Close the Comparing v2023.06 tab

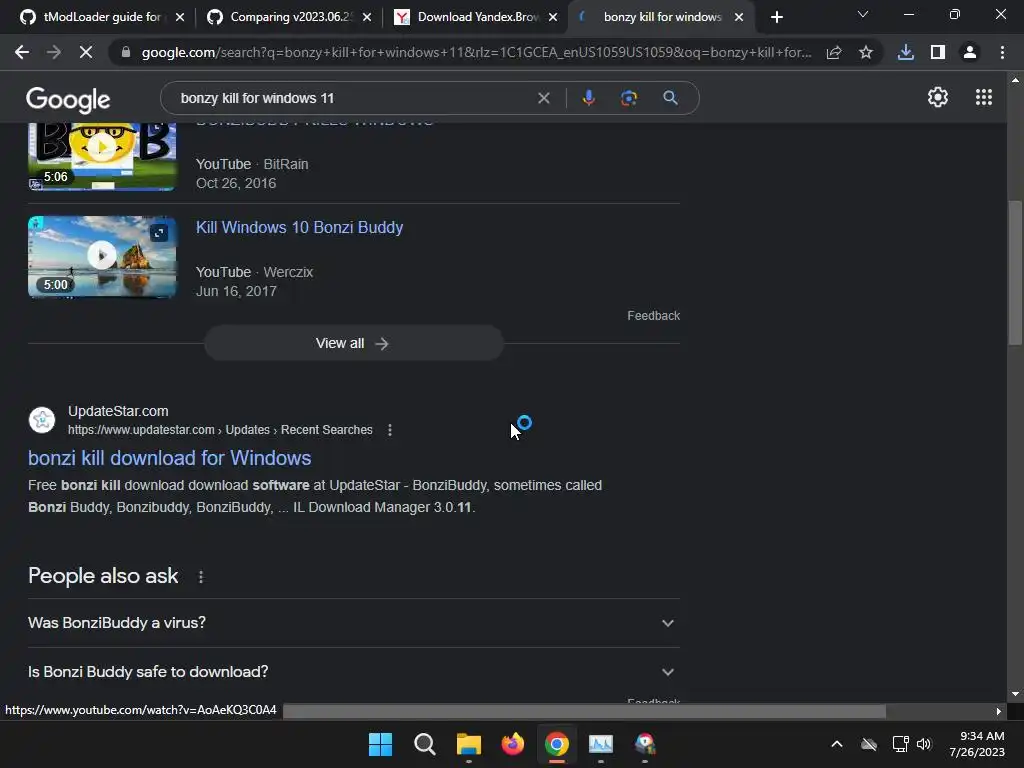click(367, 17)
